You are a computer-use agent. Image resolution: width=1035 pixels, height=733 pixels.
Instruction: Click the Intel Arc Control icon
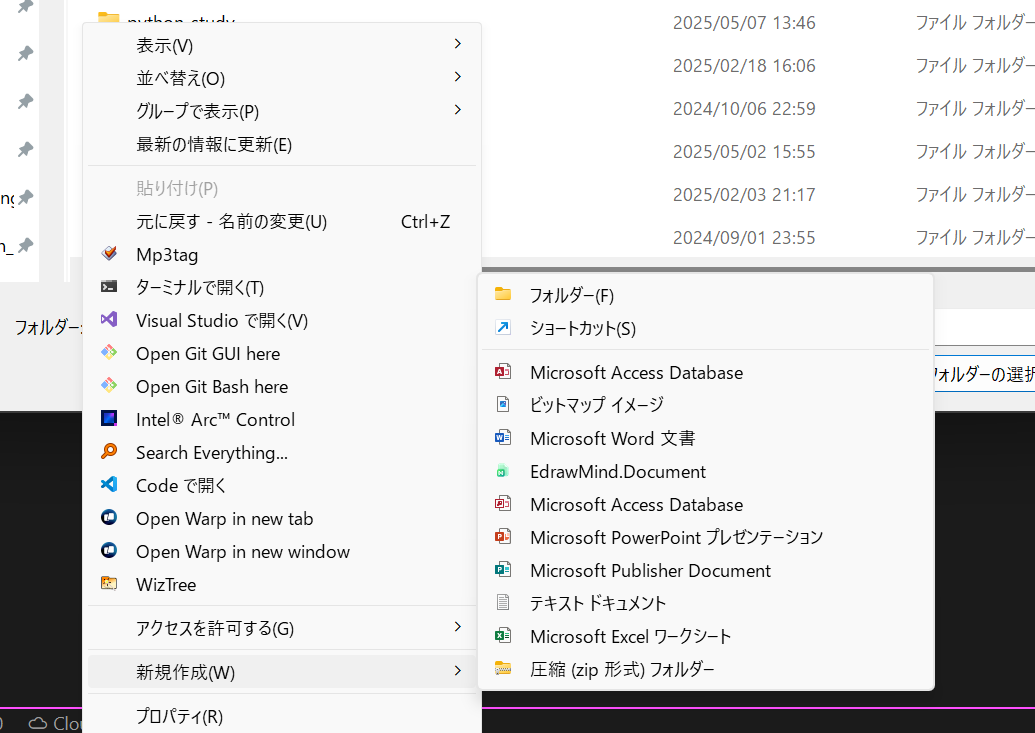[x=109, y=419]
